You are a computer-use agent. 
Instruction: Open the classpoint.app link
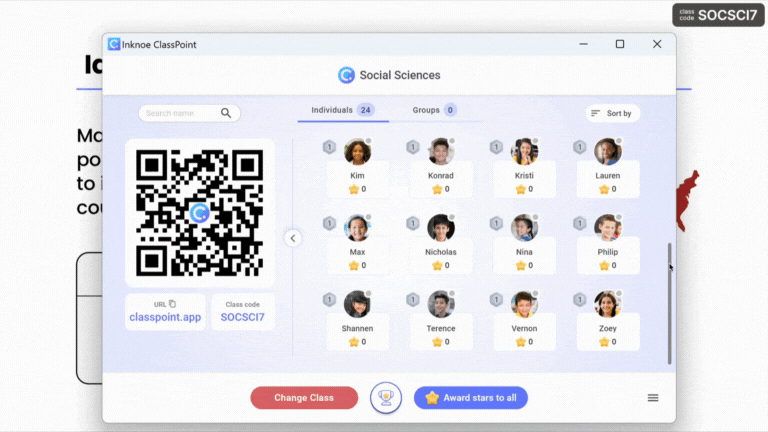pos(165,317)
